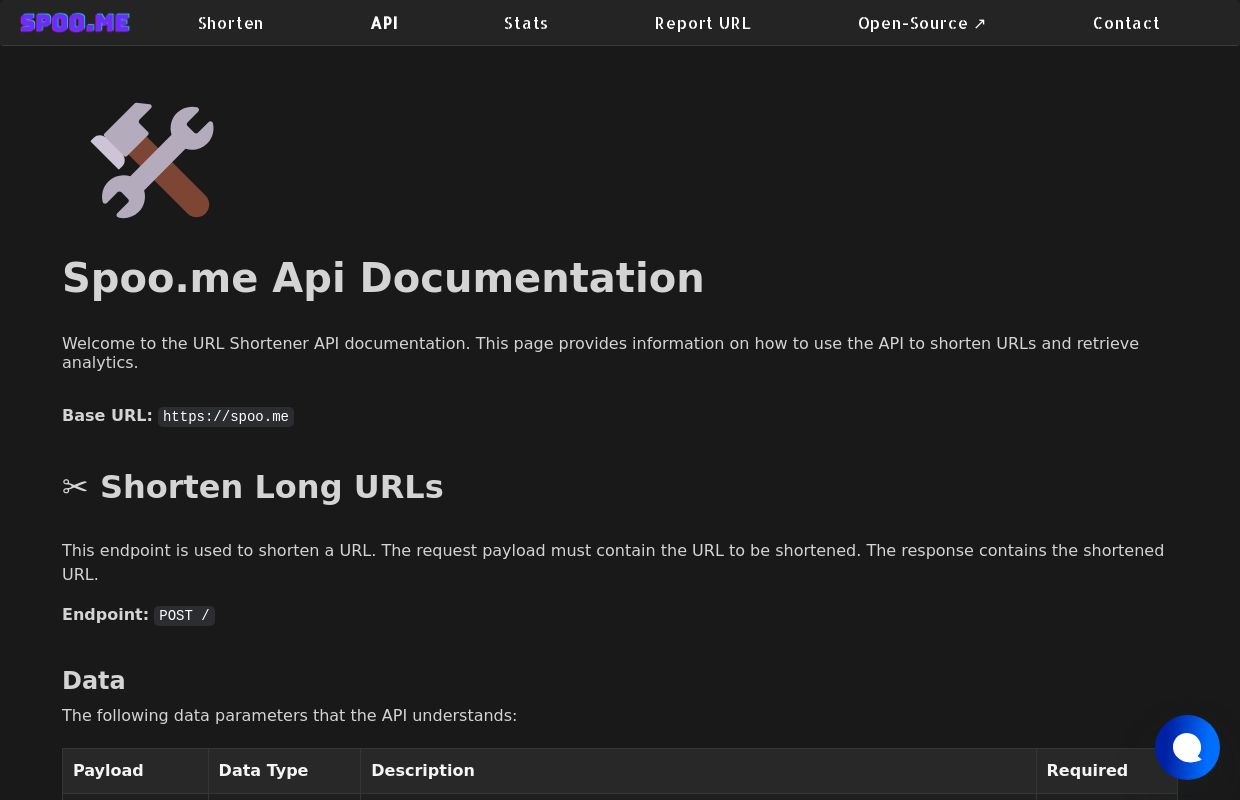Screen dimensions: 1240x800
Task: Click the https://spoo.me base URL code
Action: [x=226, y=416]
